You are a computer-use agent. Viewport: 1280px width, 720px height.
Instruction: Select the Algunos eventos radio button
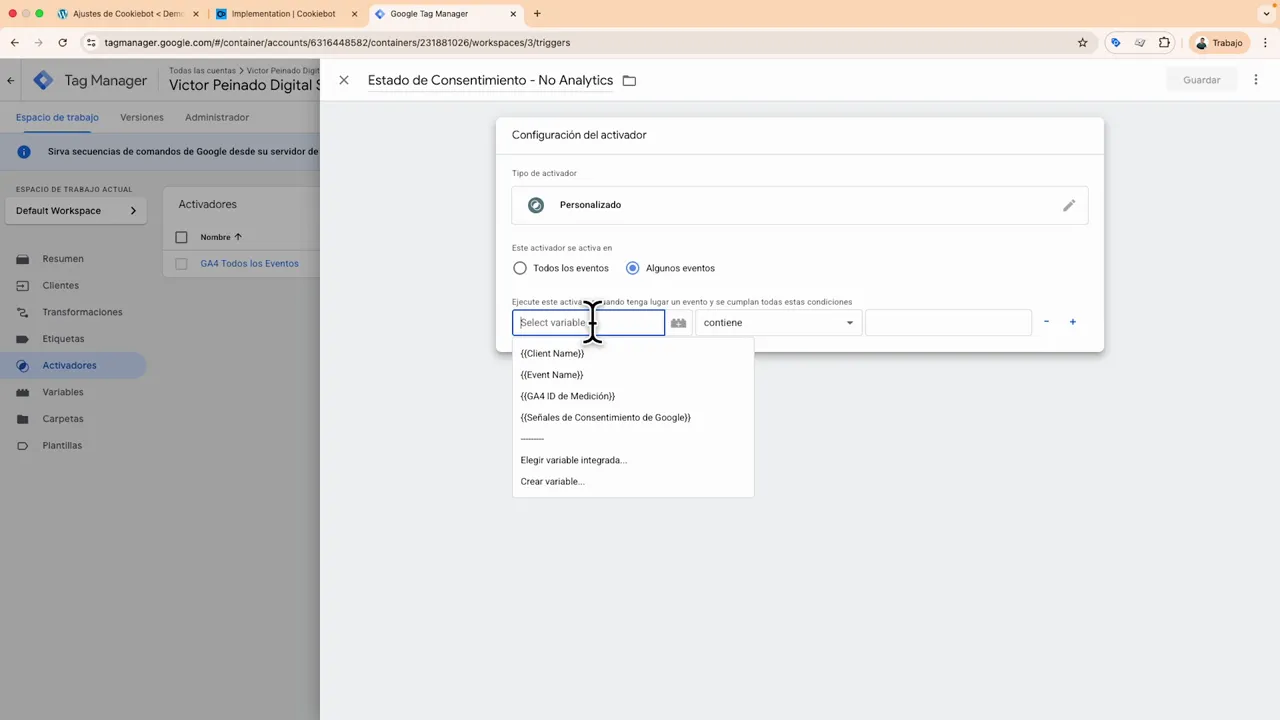click(632, 268)
